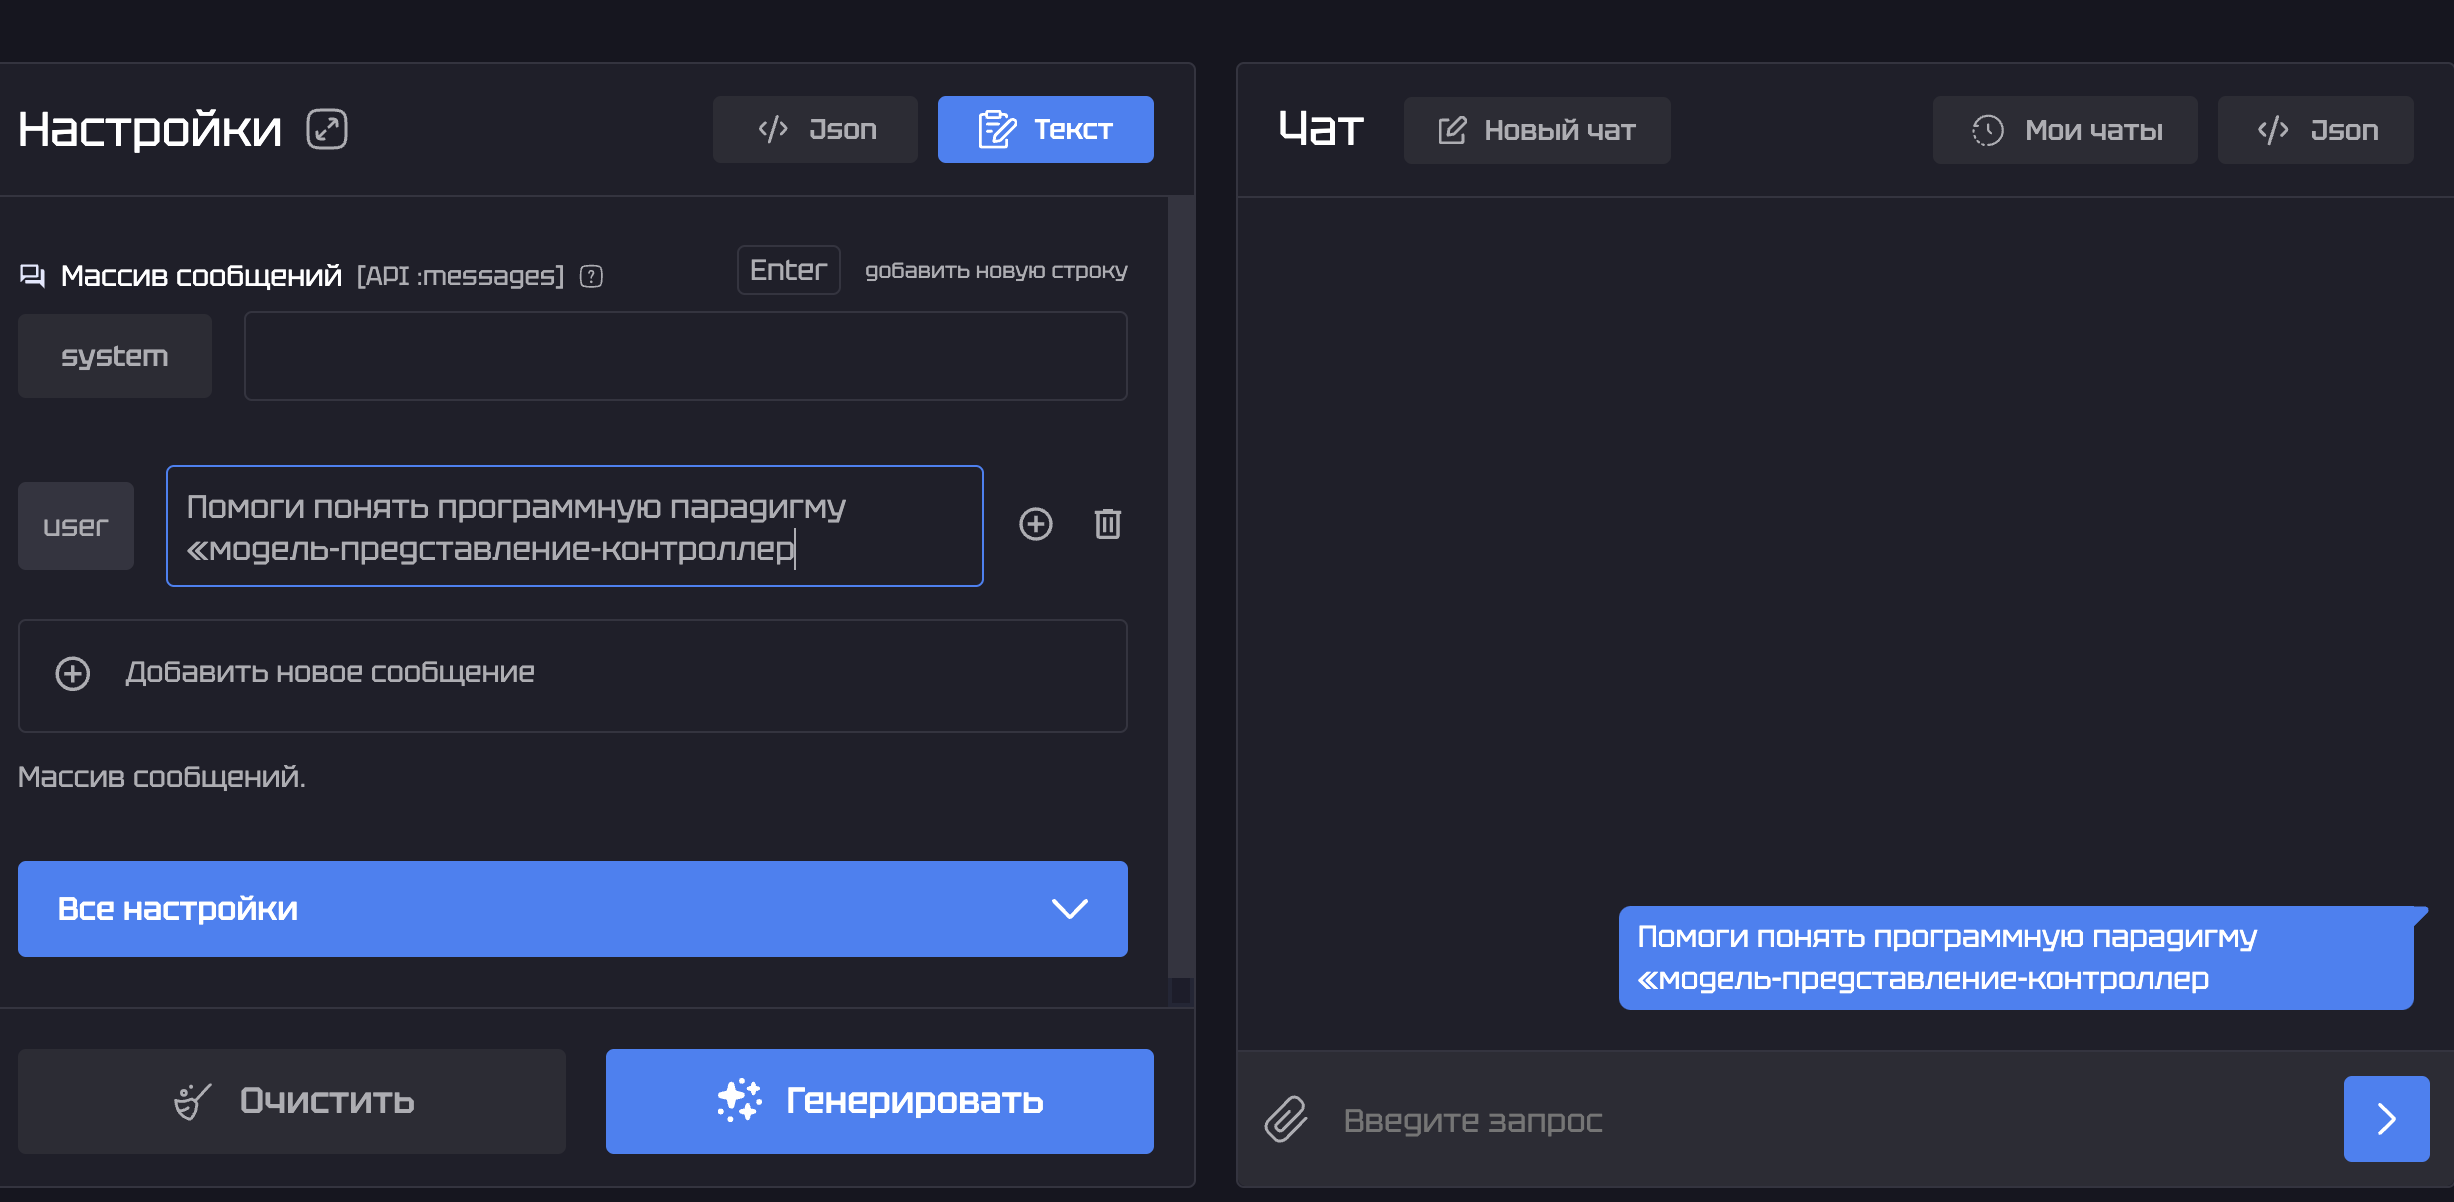Click the paperclip attach file icon
The width and height of the screenshot is (2454, 1202).
click(1286, 1119)
